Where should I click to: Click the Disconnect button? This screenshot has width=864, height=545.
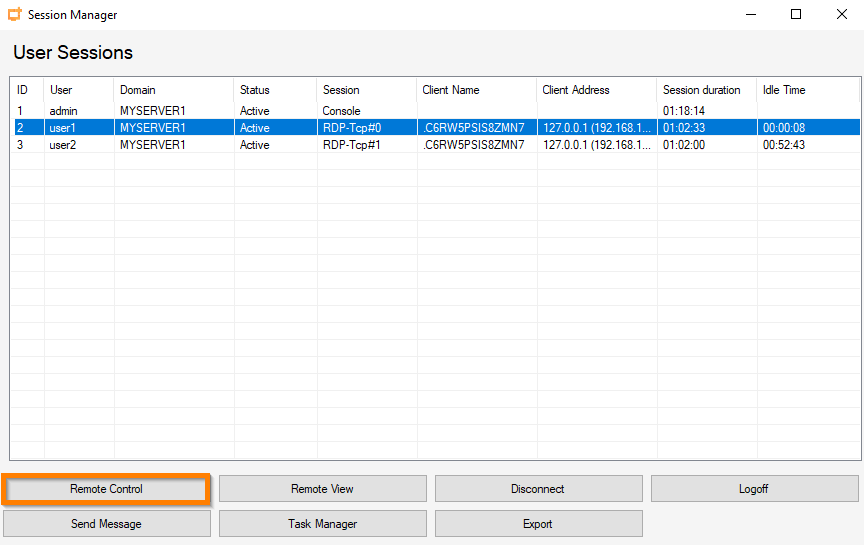538,489
